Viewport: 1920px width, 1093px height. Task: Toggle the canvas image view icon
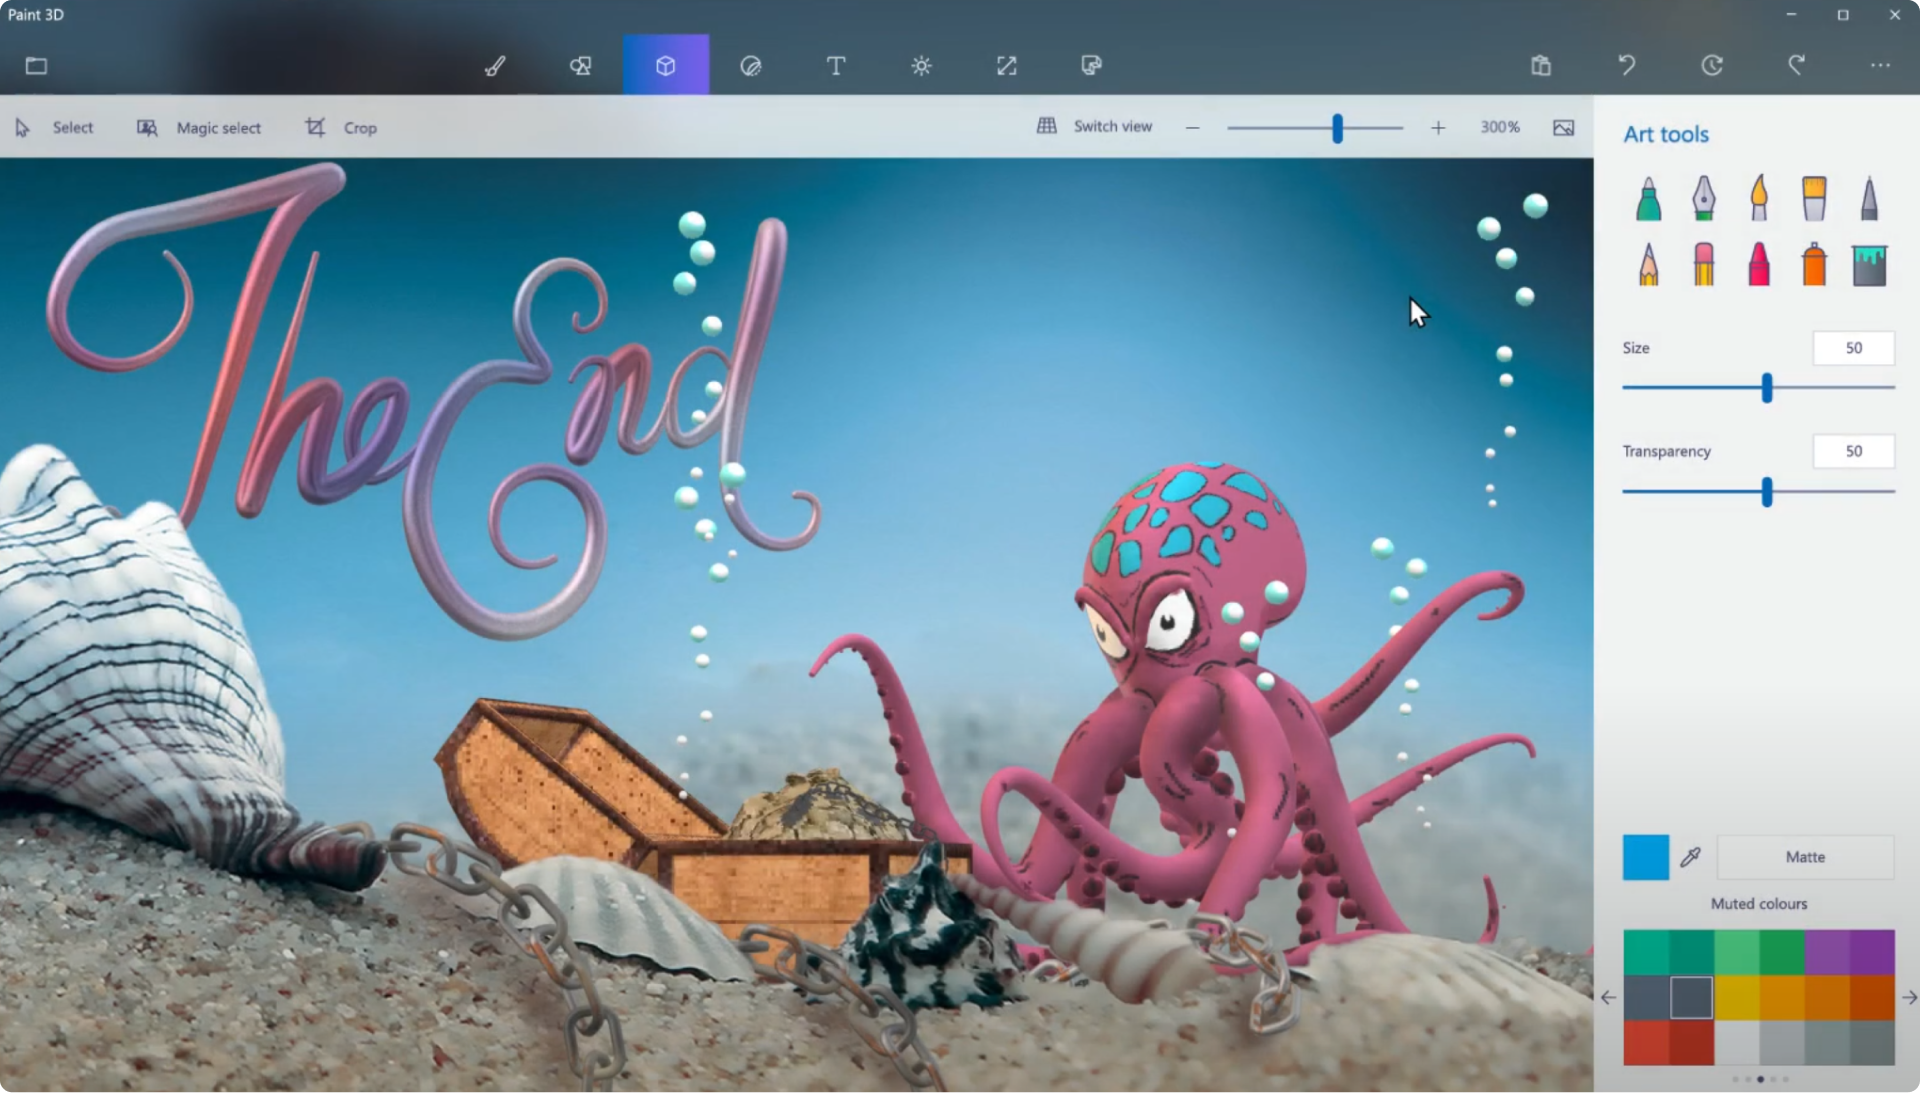[x=1563, y=128]
